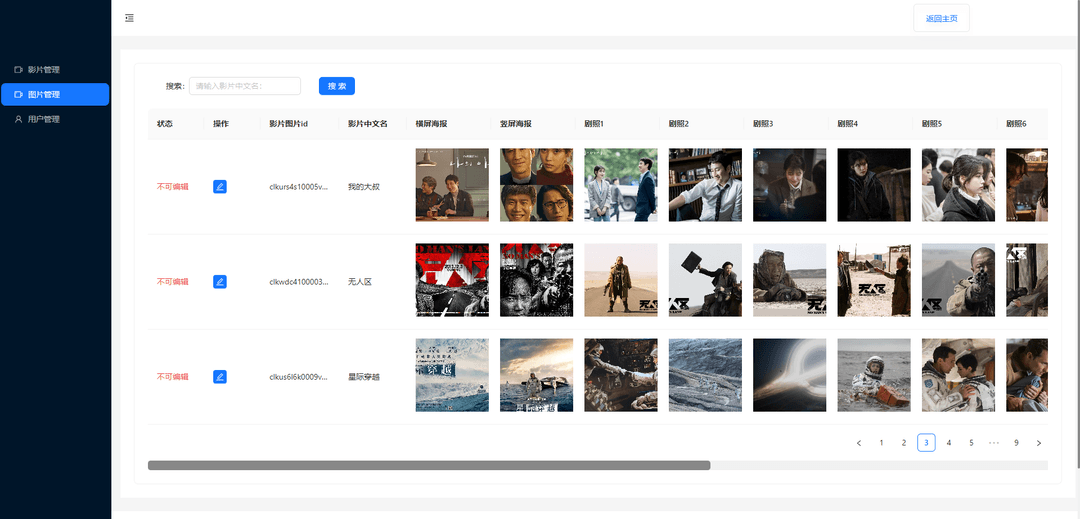Image resolution: width=1080 pixels, height=519 pixels.
Task: Open 无人区 横屏海报 thumbnail
Action: coord(452,280)
